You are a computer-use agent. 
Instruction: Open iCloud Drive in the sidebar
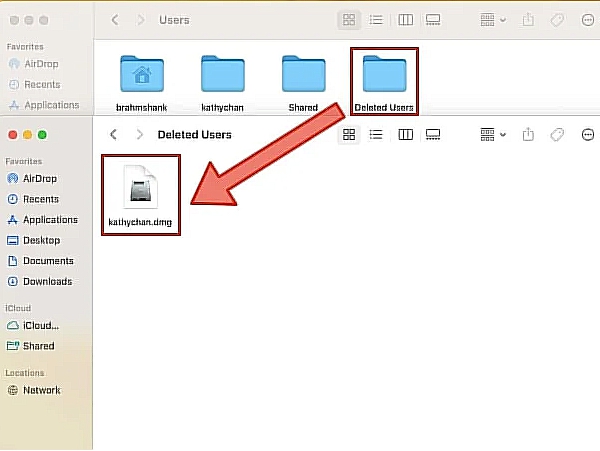(33, 326)
